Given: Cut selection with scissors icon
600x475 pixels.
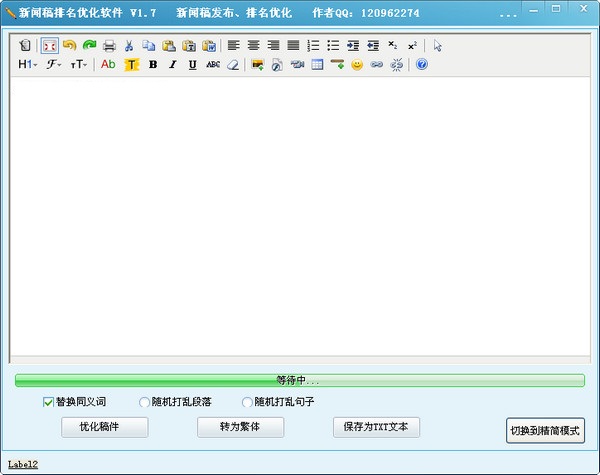Looking at the screenshot, I should tap(129, 46).
